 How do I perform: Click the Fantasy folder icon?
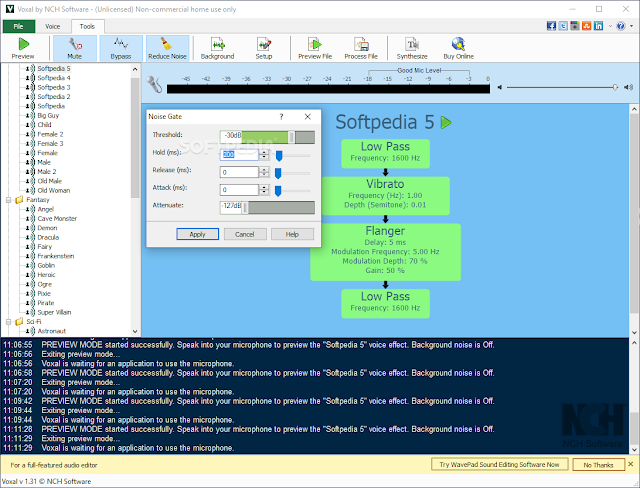(x=19, y=200)
